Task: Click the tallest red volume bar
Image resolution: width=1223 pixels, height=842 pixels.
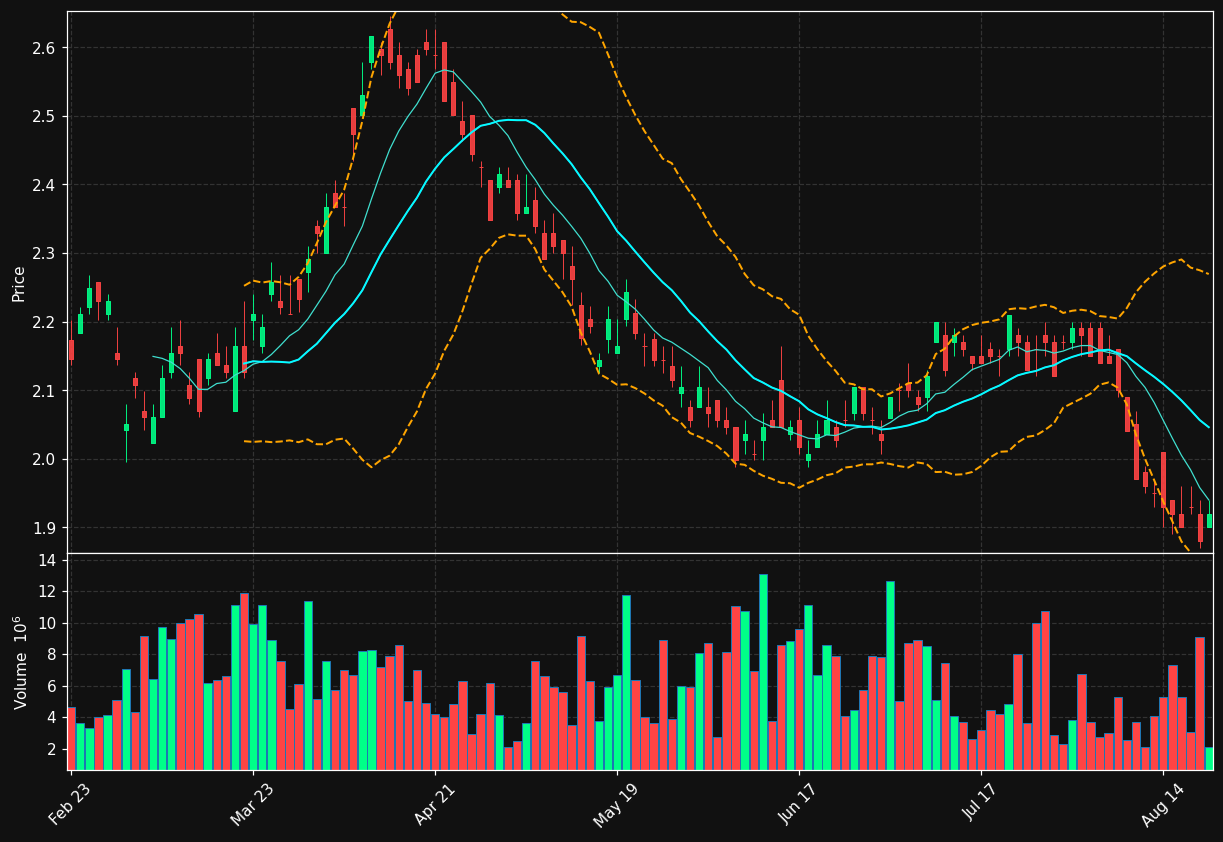Action: pyautogui.click(x=244, y=681)
